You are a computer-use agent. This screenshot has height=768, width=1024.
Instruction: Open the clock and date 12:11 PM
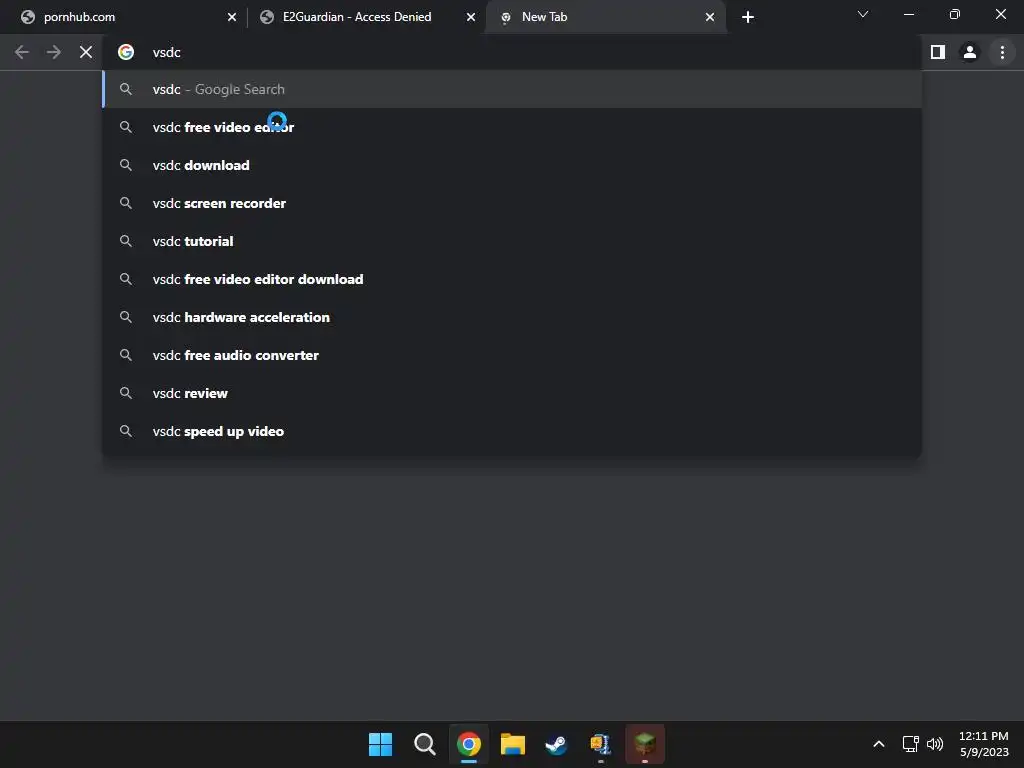(984, 744)
